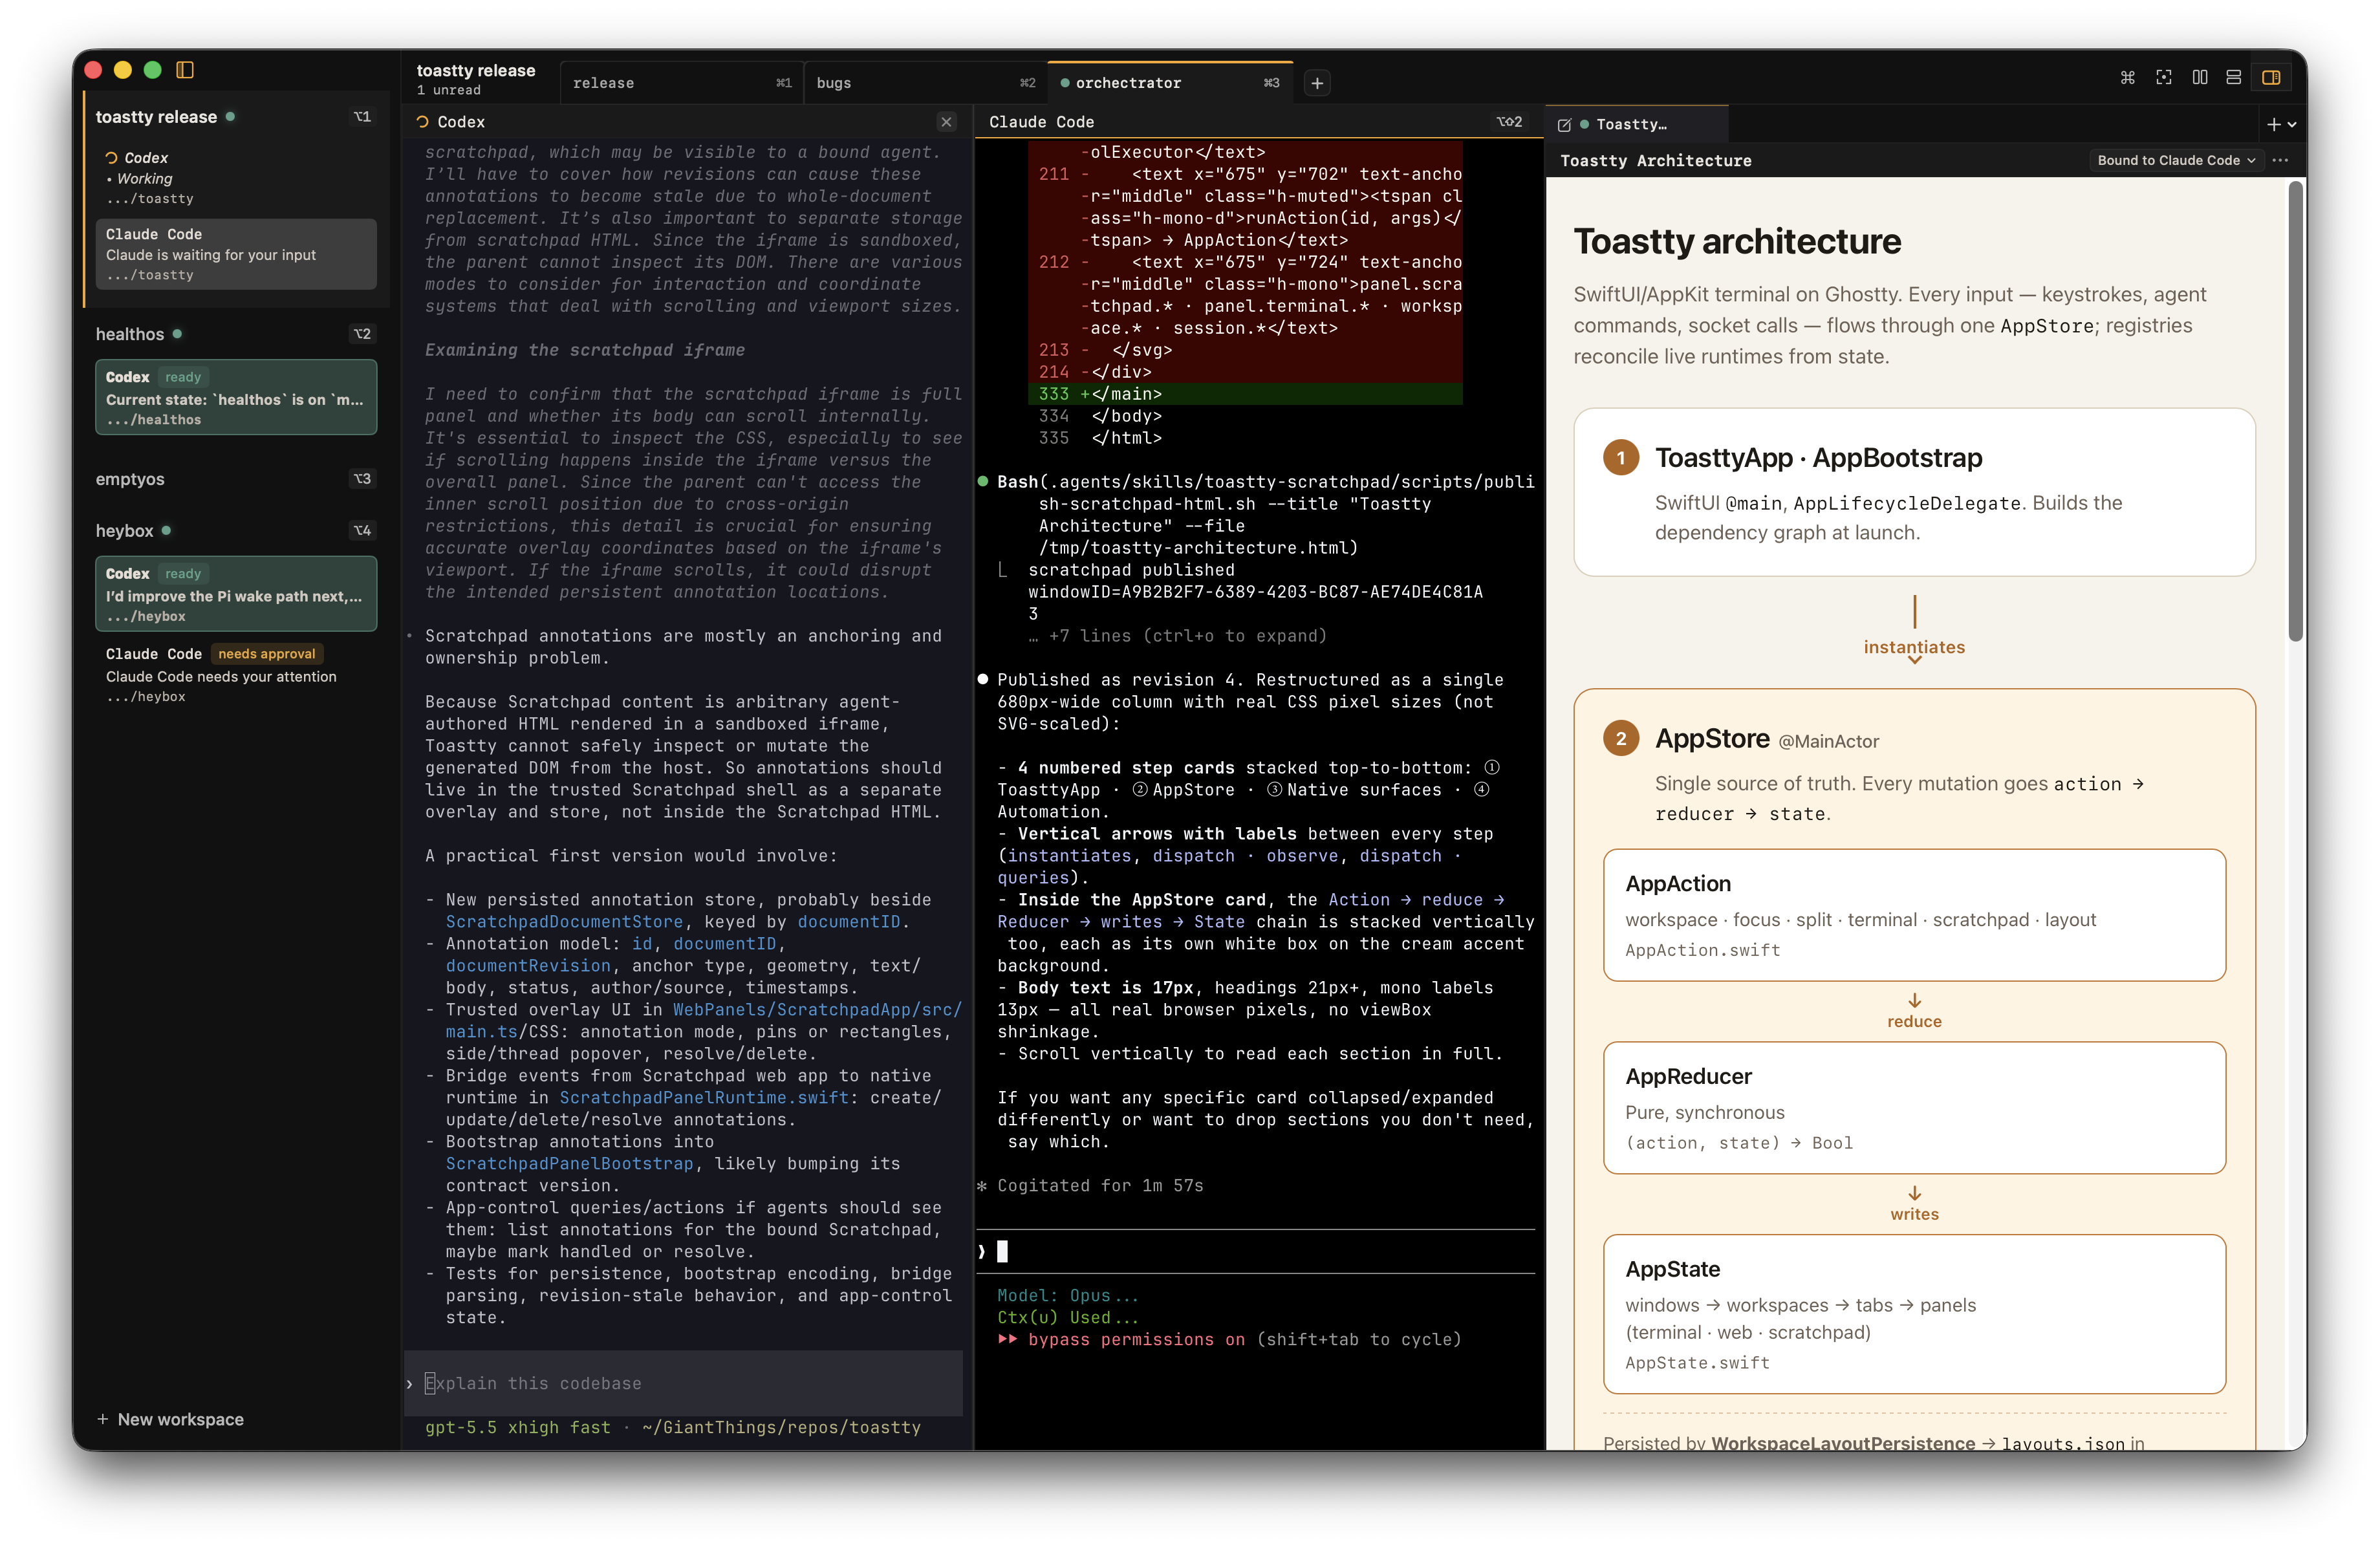Click the Codex working spinner icon in header

pos(422,122)
